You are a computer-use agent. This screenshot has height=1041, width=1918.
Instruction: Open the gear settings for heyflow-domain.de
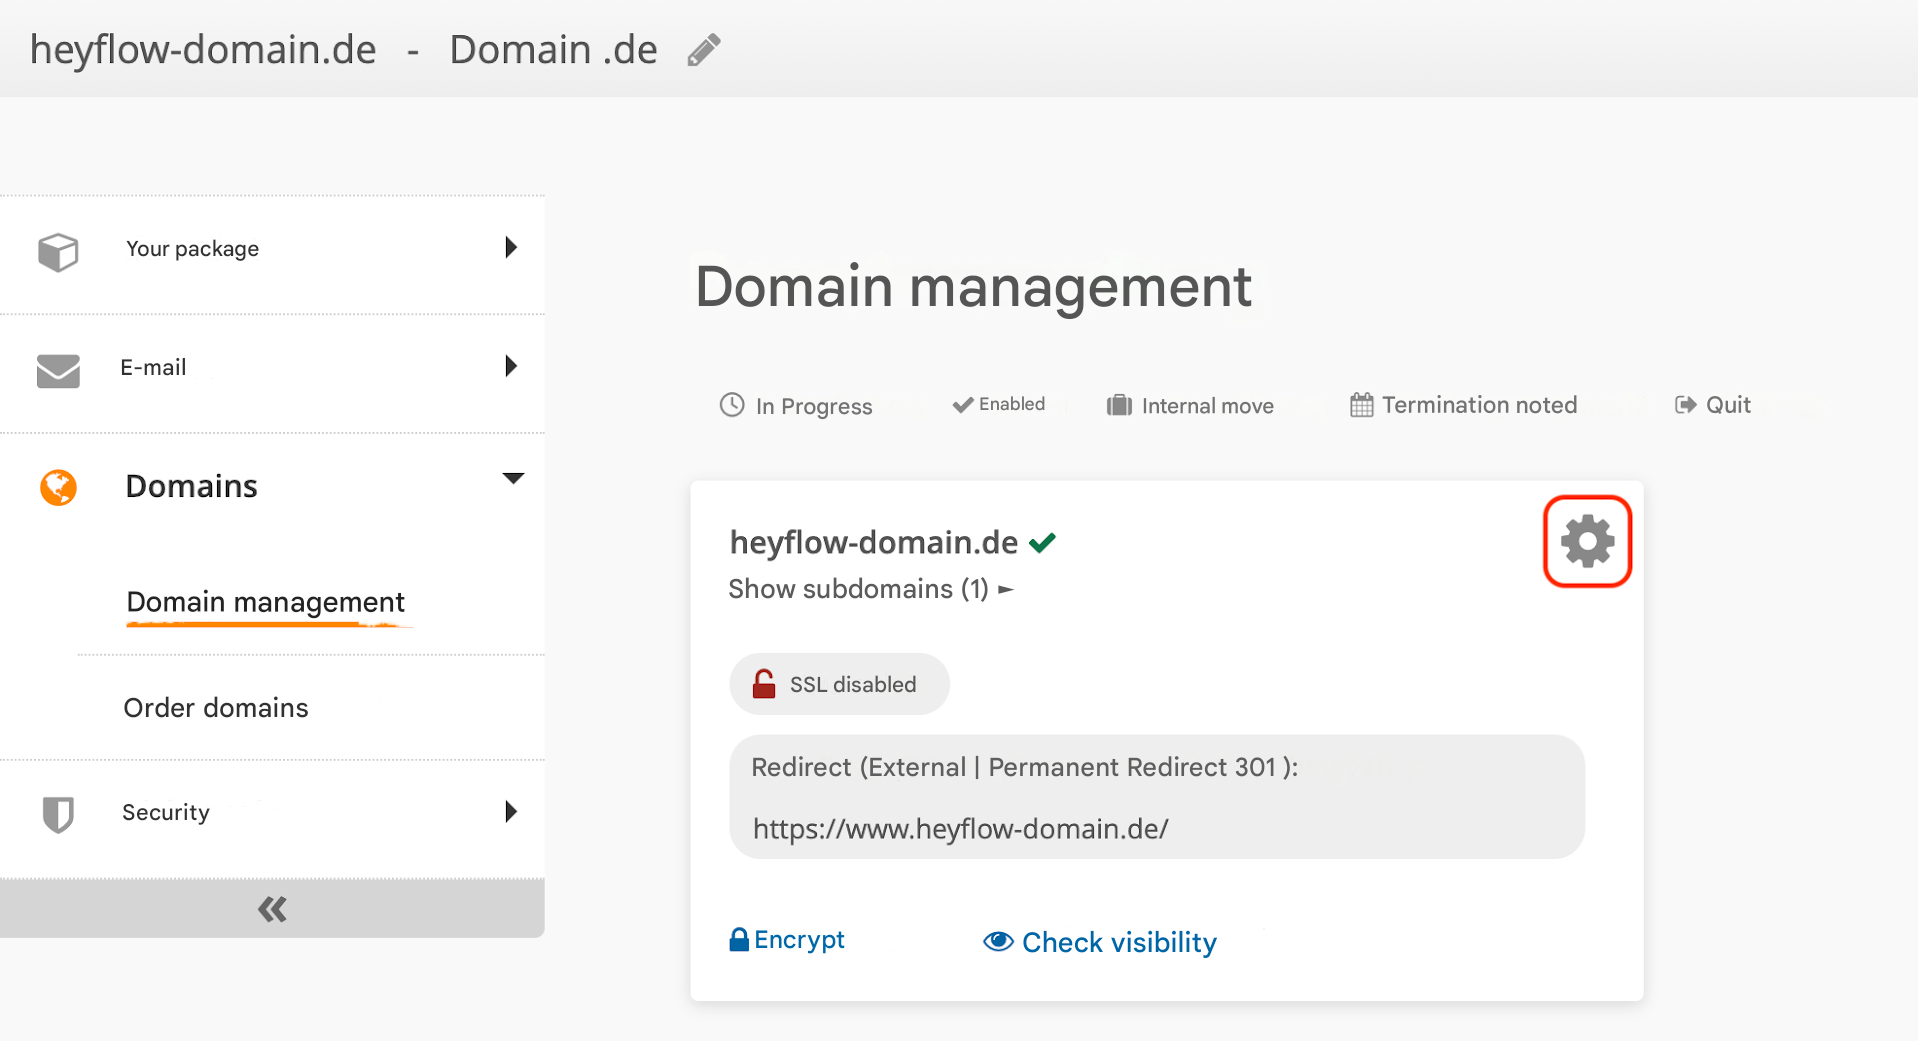pos(1587,541)
